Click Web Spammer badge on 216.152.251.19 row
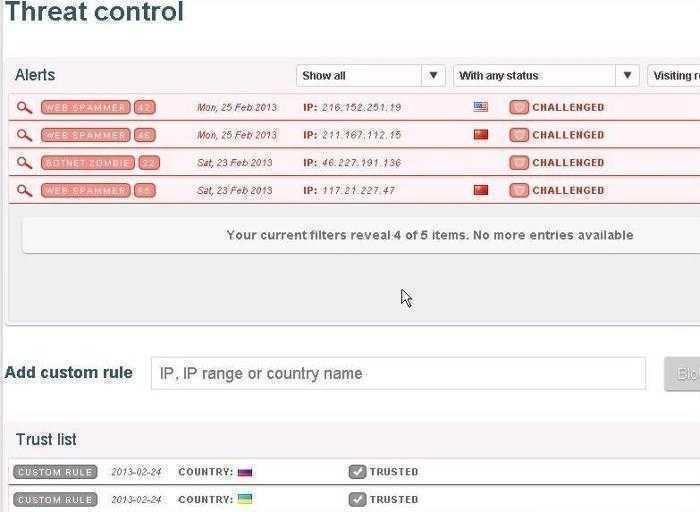Viewport: 700px width, 512px height. [x=85, y=108]
